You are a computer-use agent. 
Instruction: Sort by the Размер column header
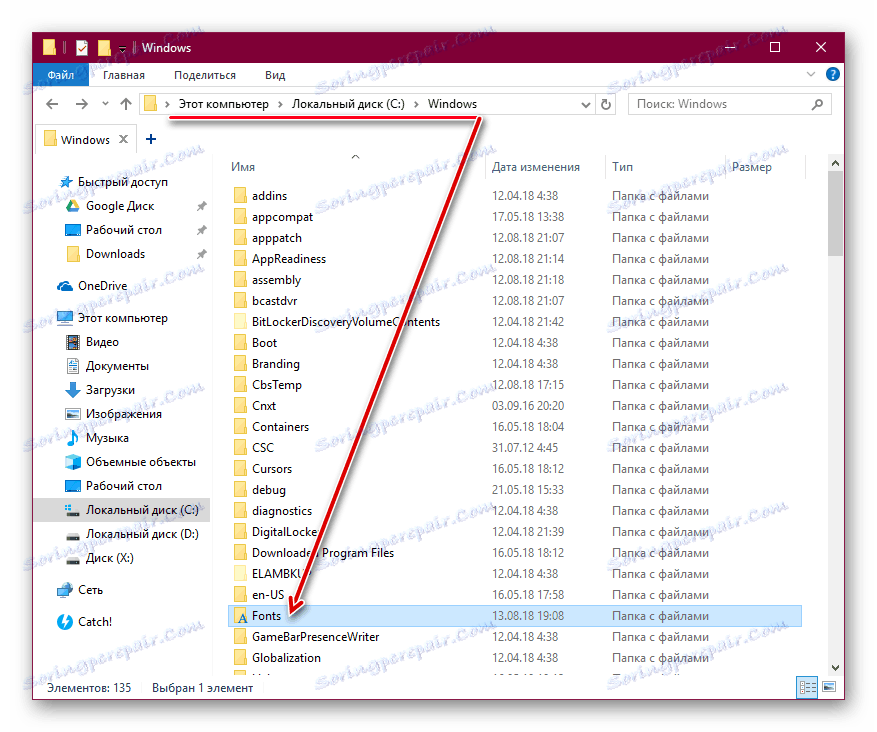click(x=751, y=167)
